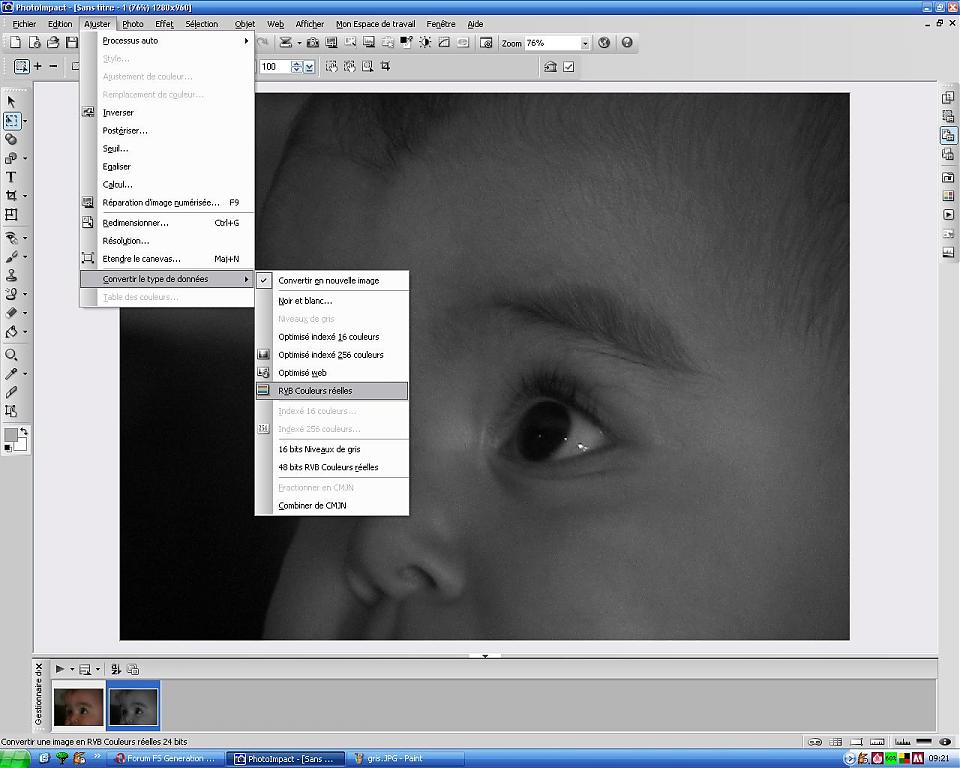Switch to Forum FS Generation taskbar button
The image size is (960, 768).
(165, 759)
